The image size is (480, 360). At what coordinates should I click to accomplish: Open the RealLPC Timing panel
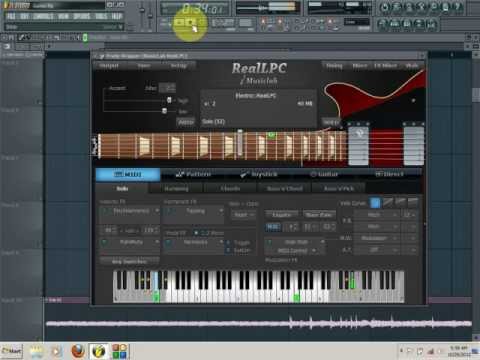pyautogui.click(x=334, y=66)
